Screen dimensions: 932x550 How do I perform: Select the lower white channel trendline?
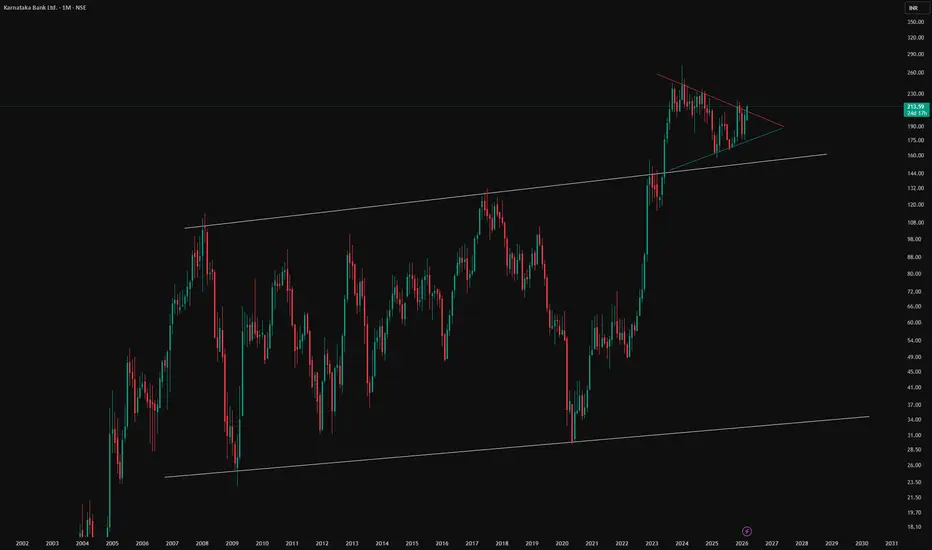(x=517, y=447)
